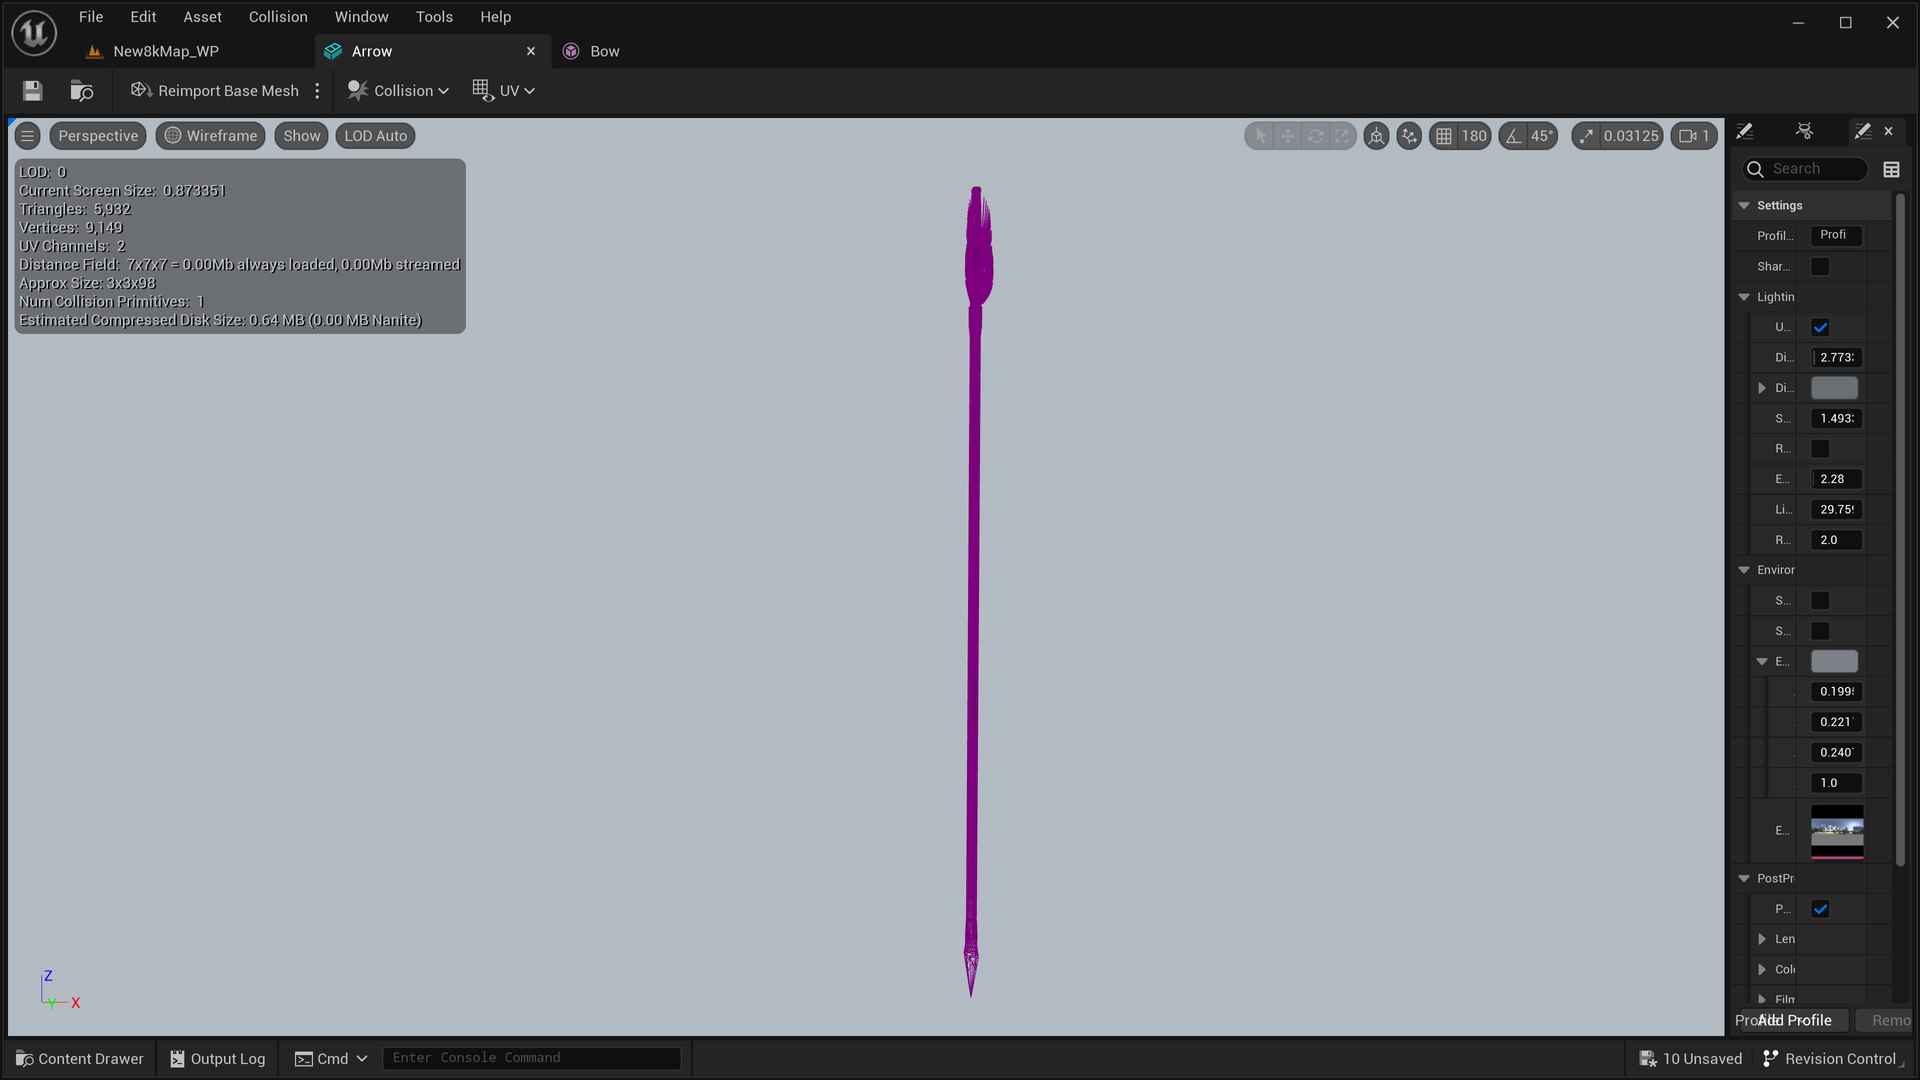Toggle the second Environment S... checkbox

1820,631
